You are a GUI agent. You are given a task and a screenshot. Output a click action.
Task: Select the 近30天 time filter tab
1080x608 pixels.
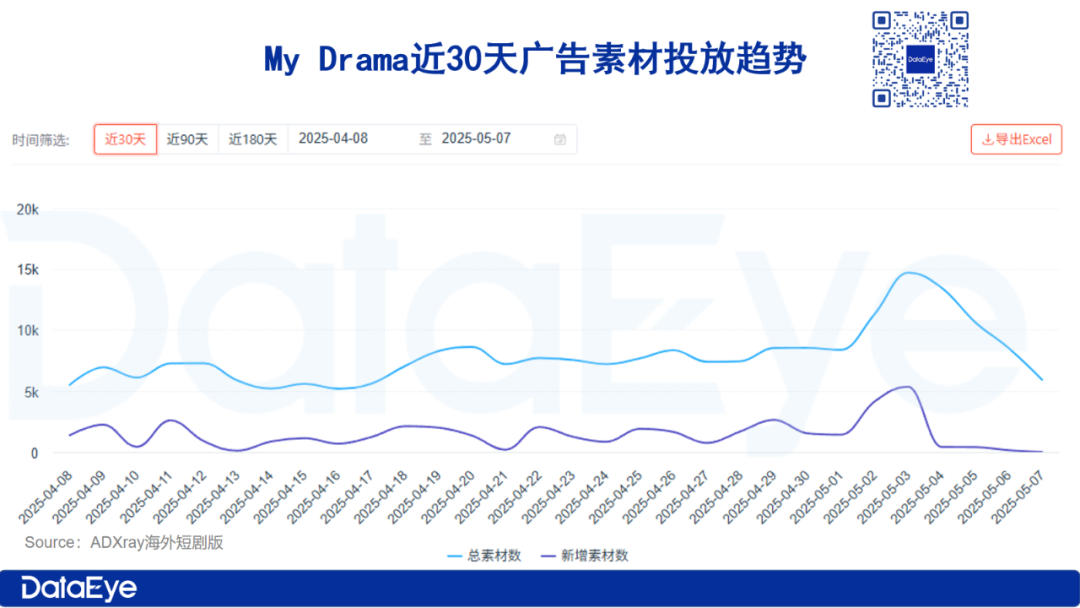tap(125, 140)
